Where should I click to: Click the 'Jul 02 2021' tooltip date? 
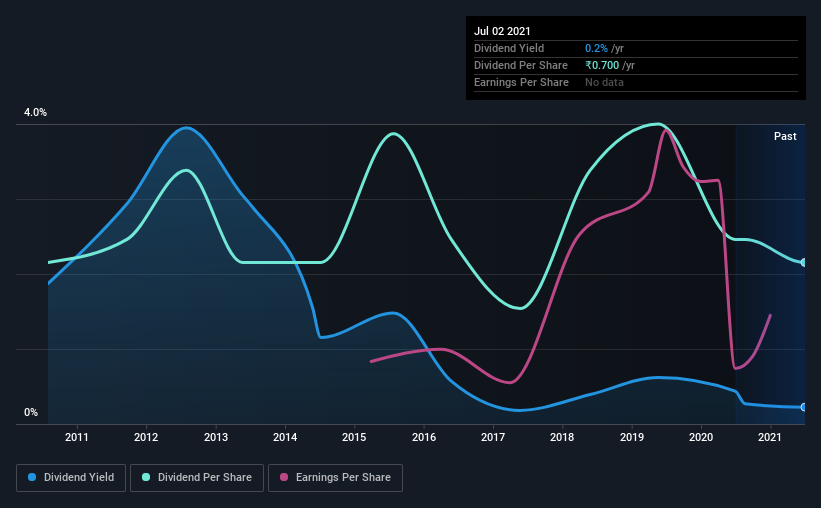[502, 31]
